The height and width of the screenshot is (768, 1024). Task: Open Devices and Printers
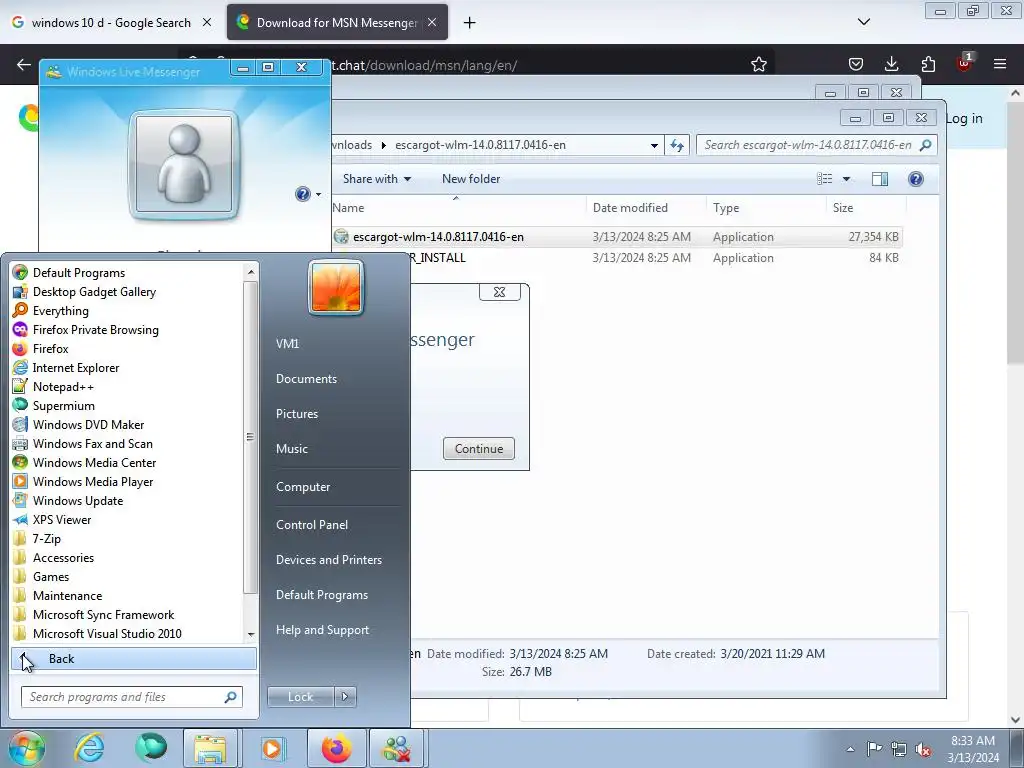pos(328,560)
